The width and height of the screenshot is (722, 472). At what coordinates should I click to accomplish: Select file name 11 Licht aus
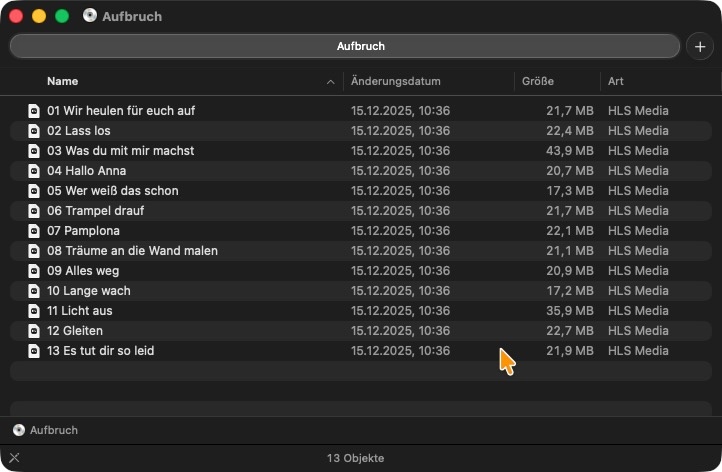coord(80,311)
